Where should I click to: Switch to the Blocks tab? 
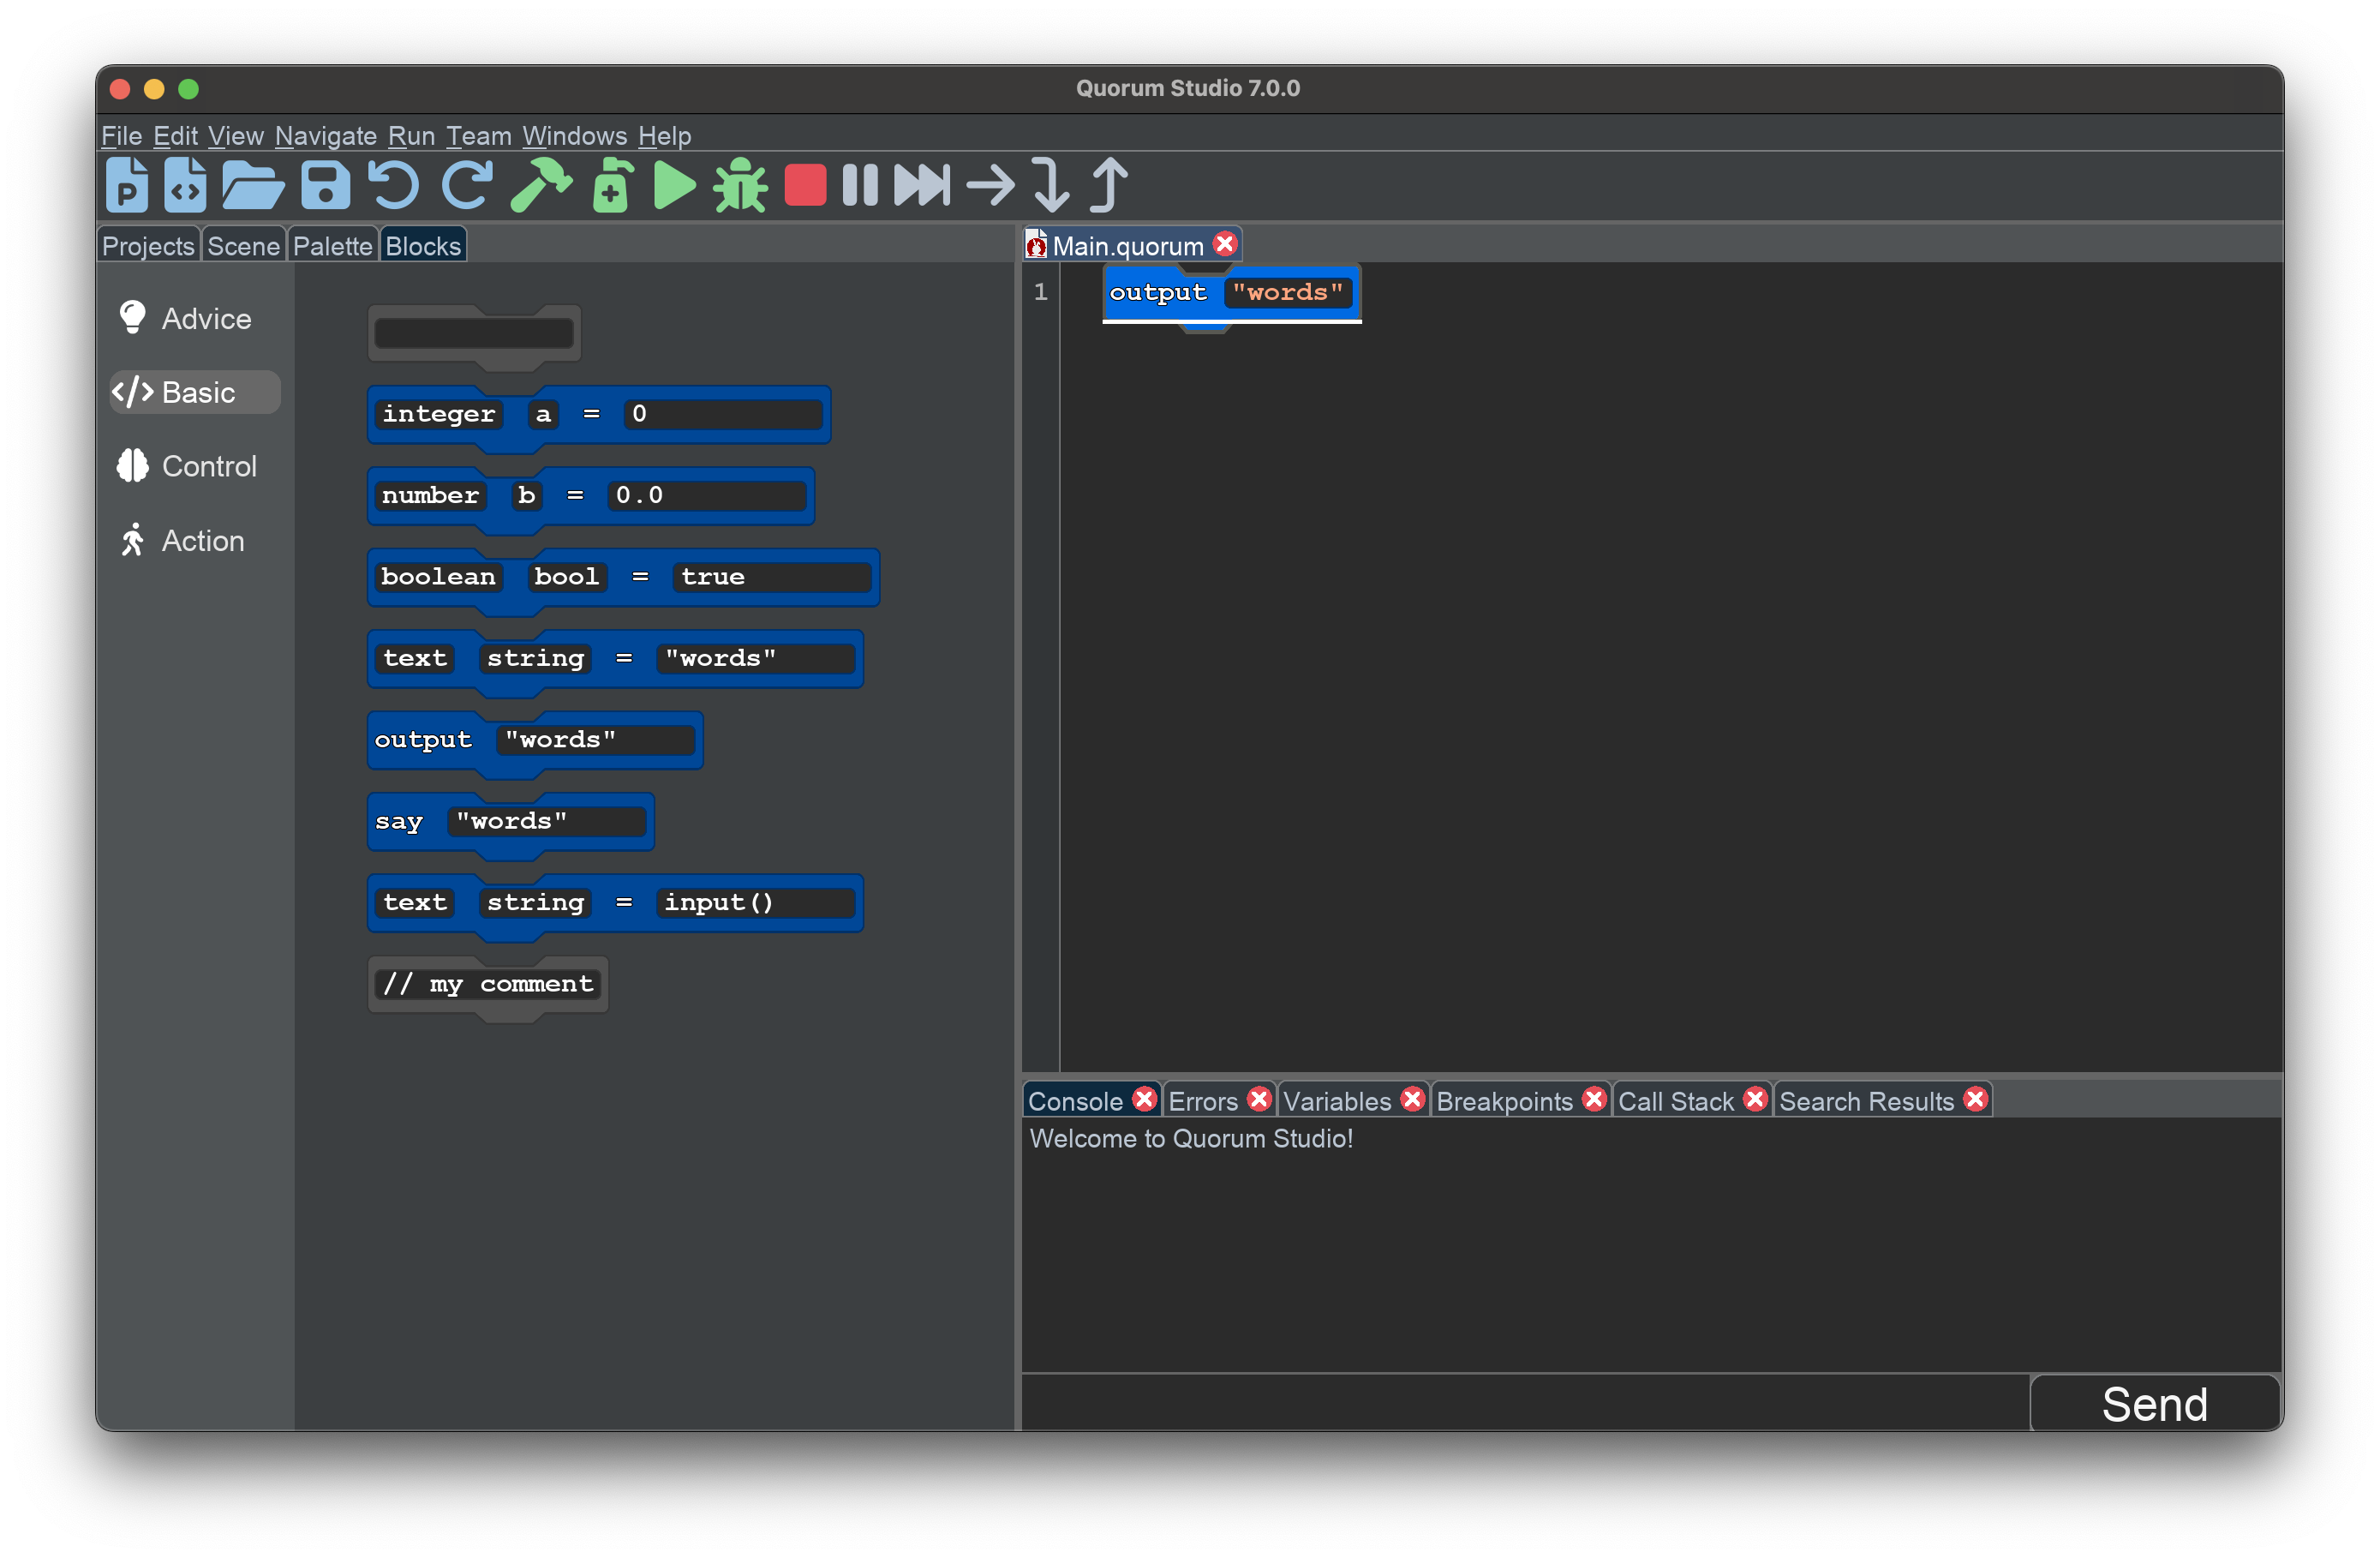click(423, 245)
